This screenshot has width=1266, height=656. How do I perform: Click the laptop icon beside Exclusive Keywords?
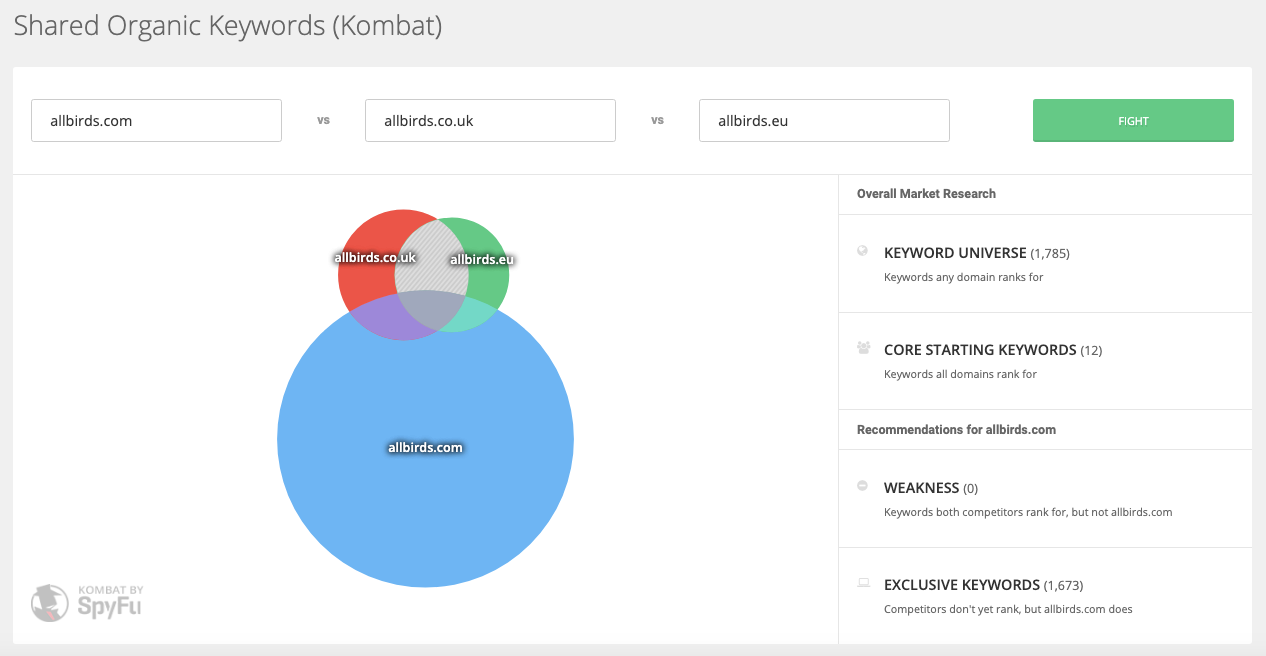click(x=864, y=582)
